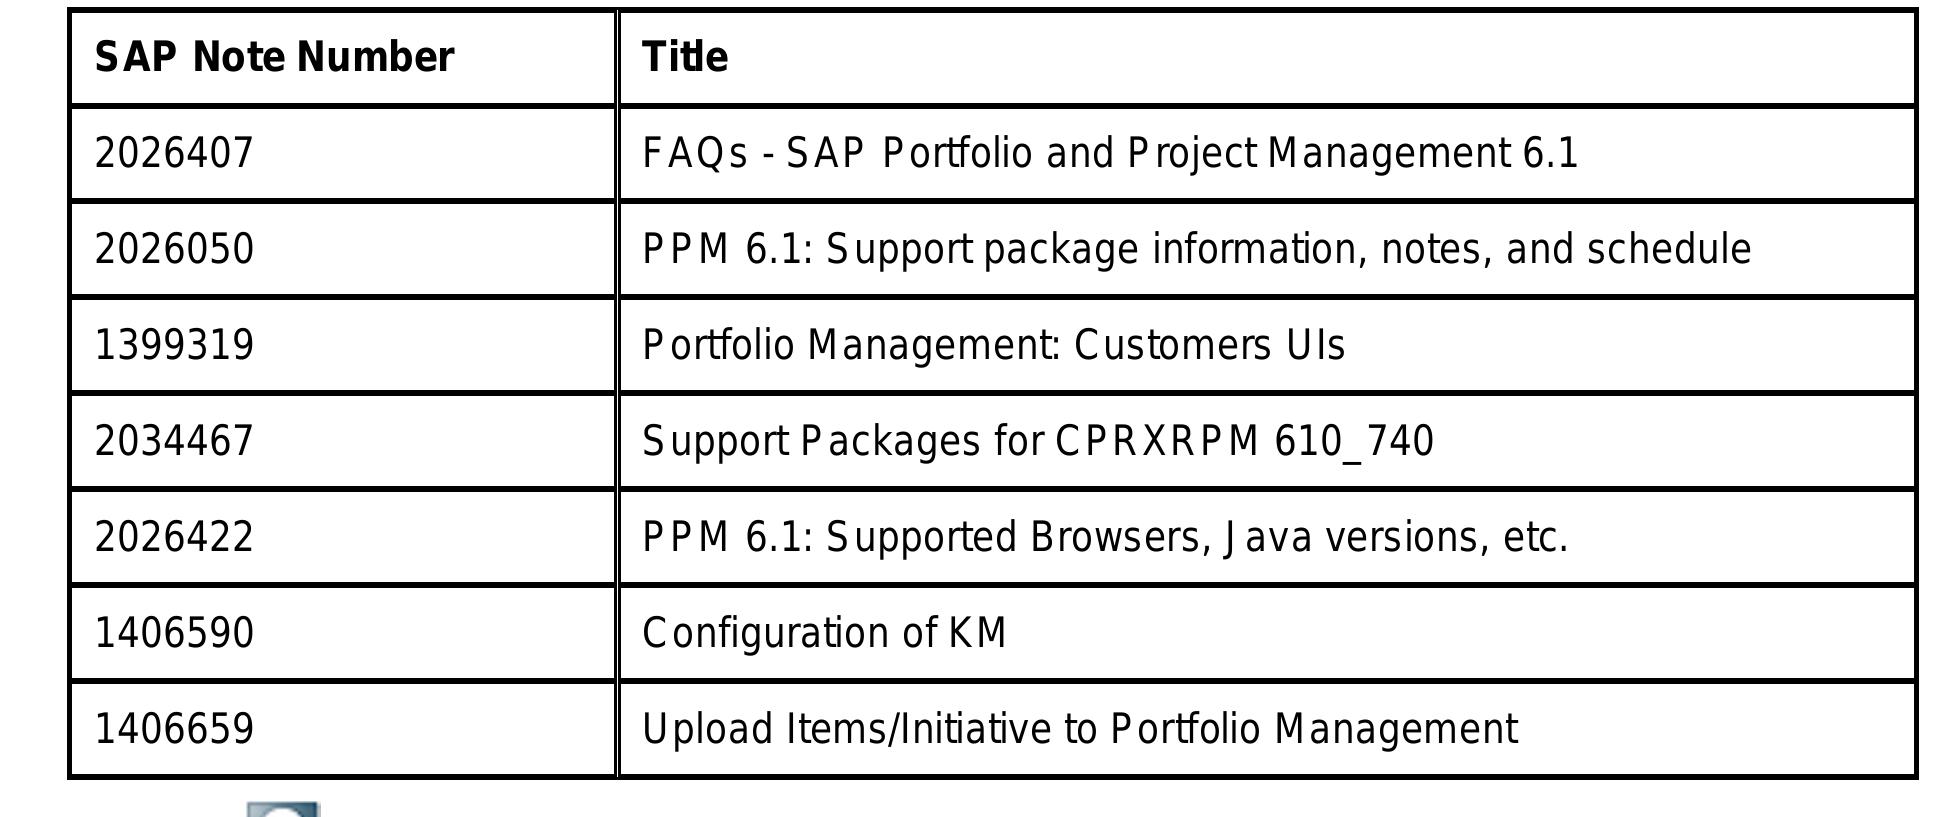Open note number 1399319

[x=174, y=345]
